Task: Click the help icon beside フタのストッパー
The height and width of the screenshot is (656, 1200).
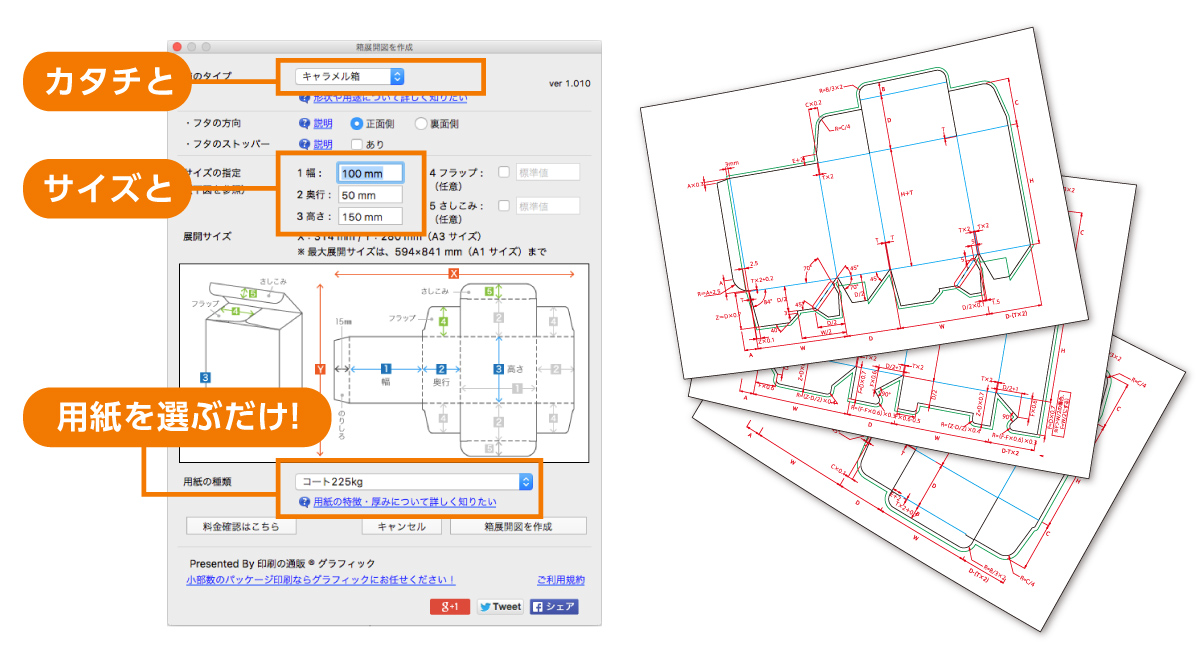Action: (x=303, y=144)
